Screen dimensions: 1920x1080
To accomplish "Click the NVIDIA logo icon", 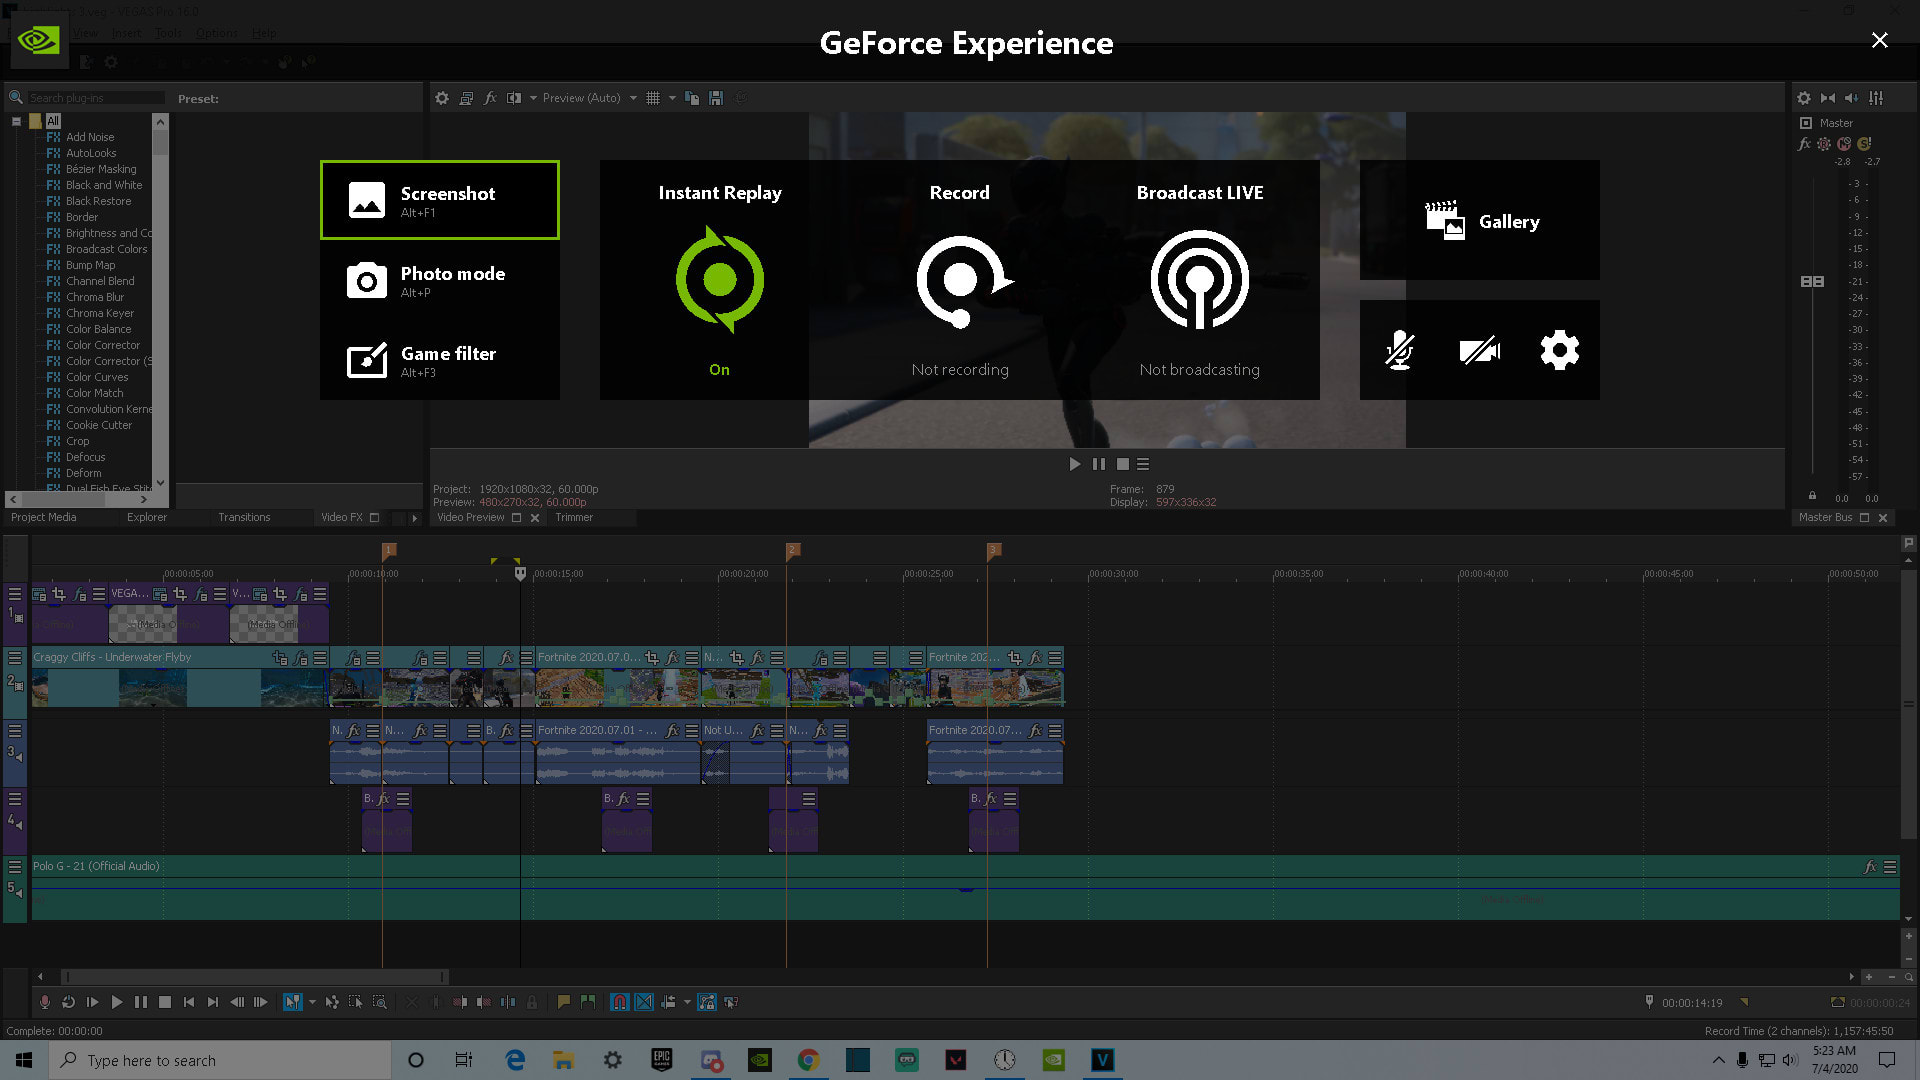I will [39, 40].
